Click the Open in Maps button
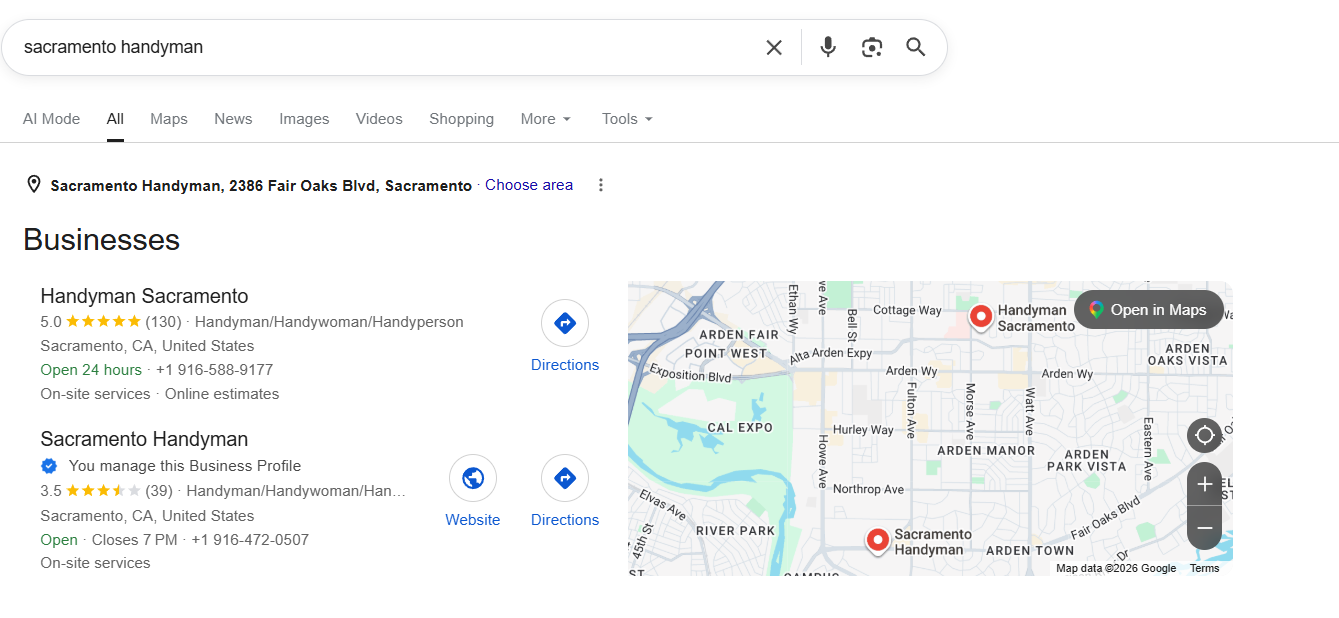The height and width of the screenshot is (618, 1339). click(1149, 310)
